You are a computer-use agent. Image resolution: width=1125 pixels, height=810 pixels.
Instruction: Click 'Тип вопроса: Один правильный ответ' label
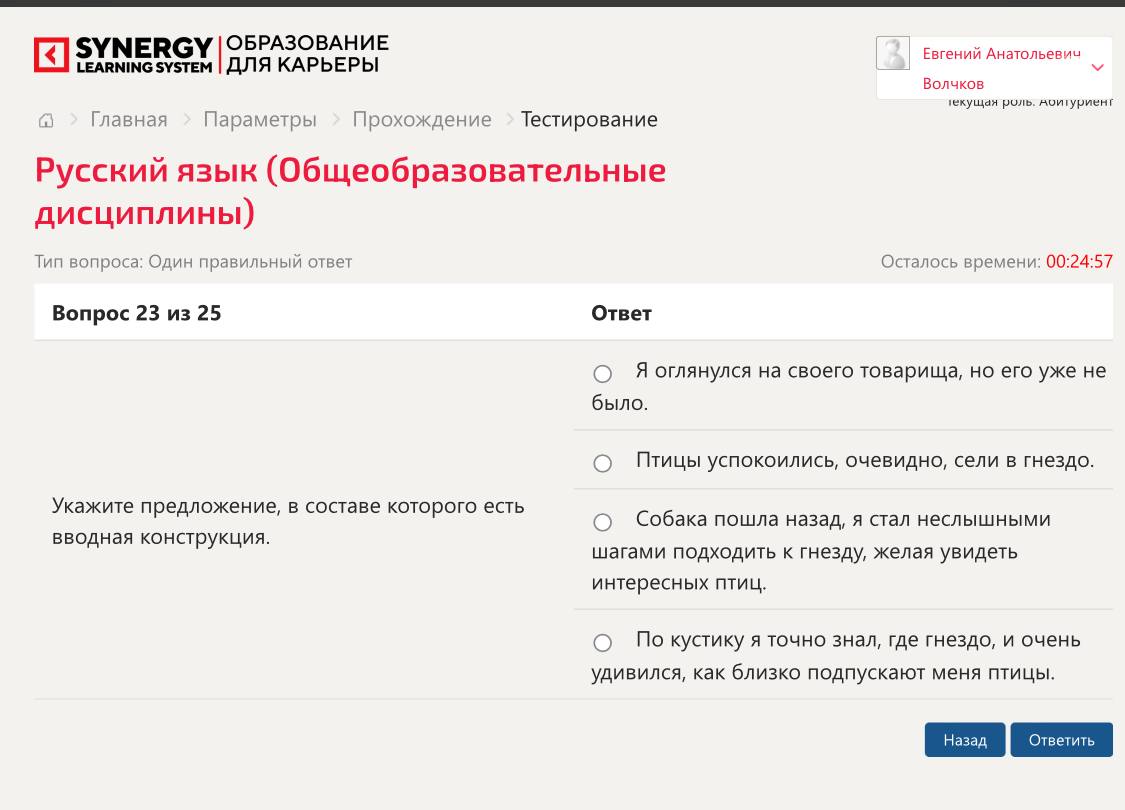(193, 262)
